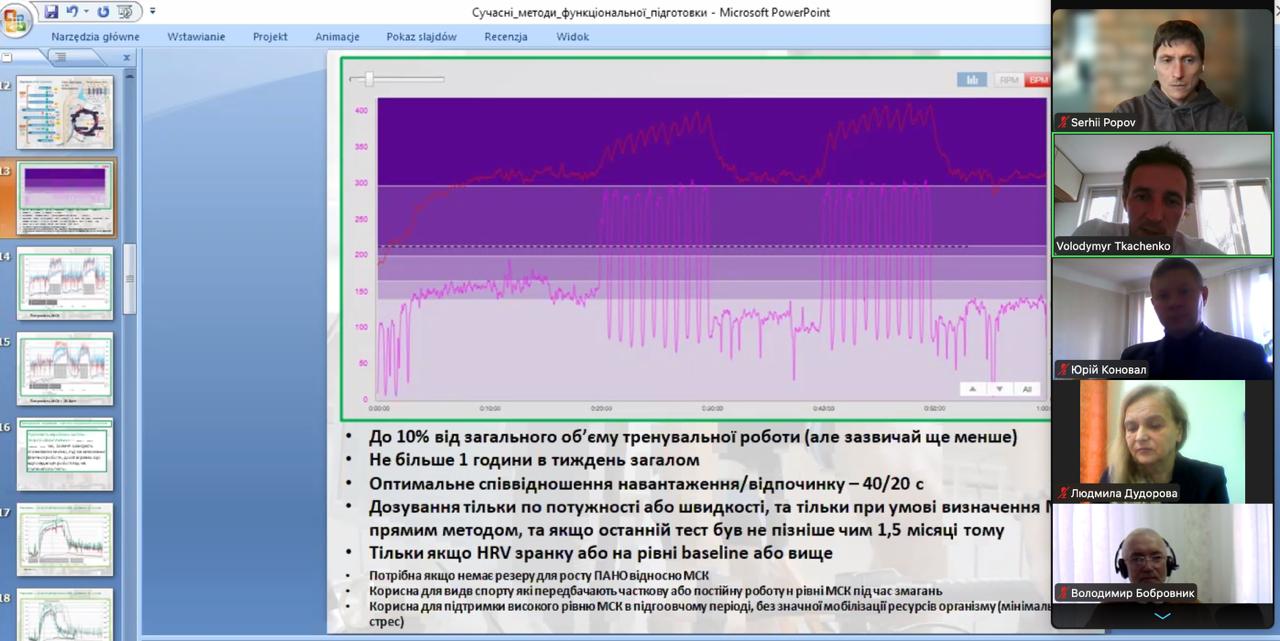Image resolution: width=1280 pixels, height=641 pixels.
Task: Save the presentation with the floppy disk icon
Action: pos(51,12)
